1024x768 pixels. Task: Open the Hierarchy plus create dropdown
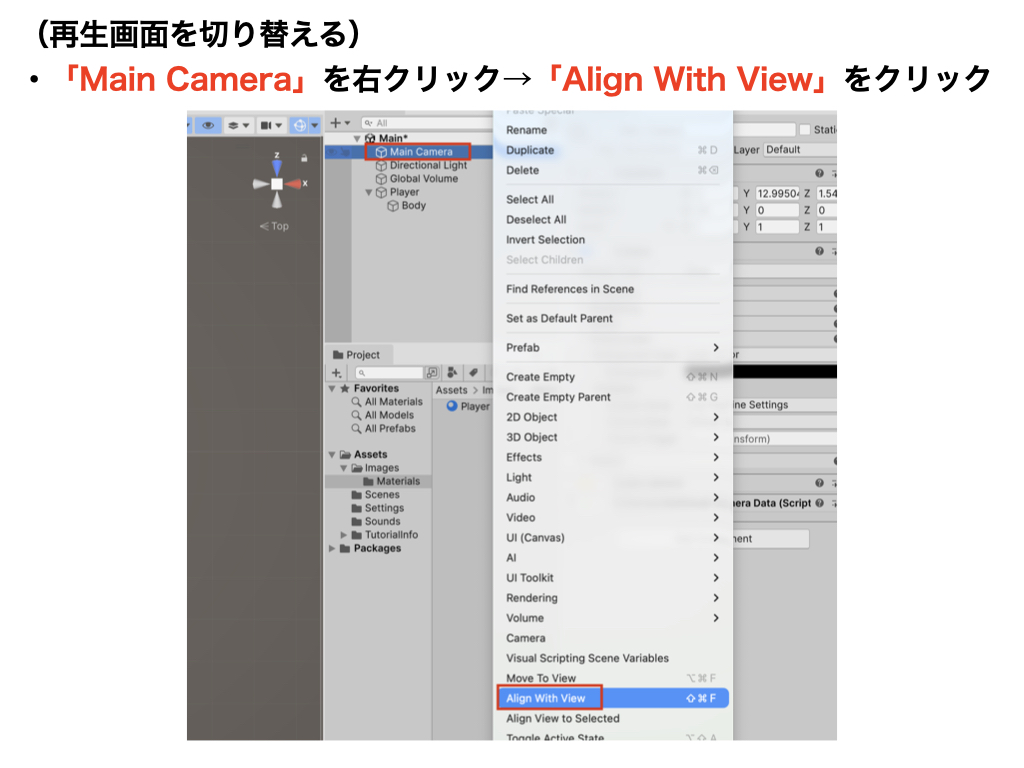[x=340, y=123]
